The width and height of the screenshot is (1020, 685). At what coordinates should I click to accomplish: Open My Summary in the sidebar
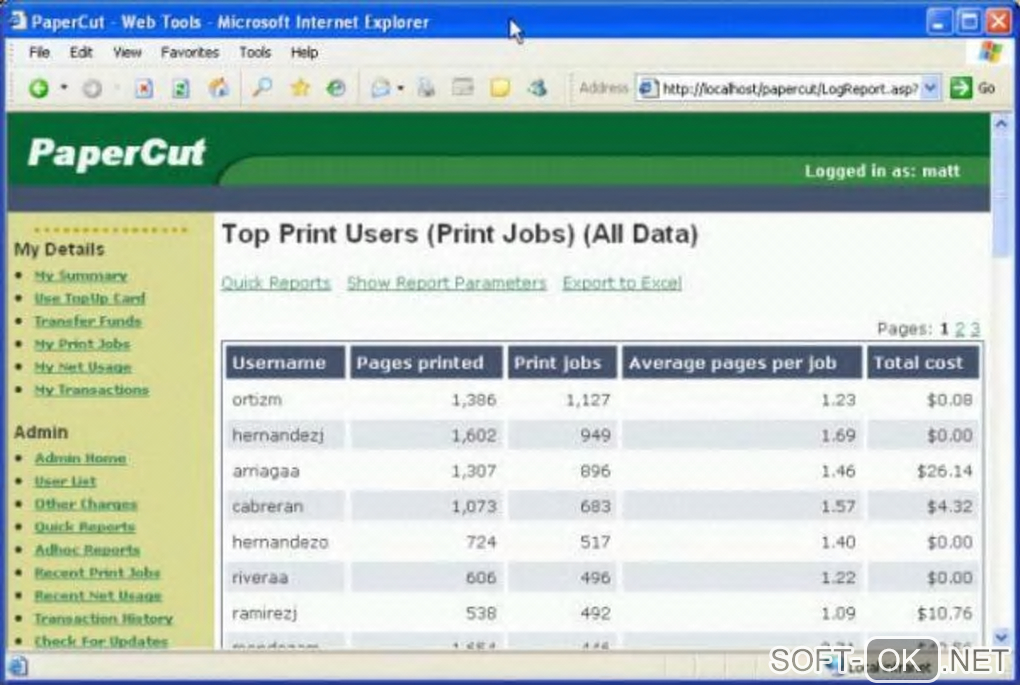81,276
